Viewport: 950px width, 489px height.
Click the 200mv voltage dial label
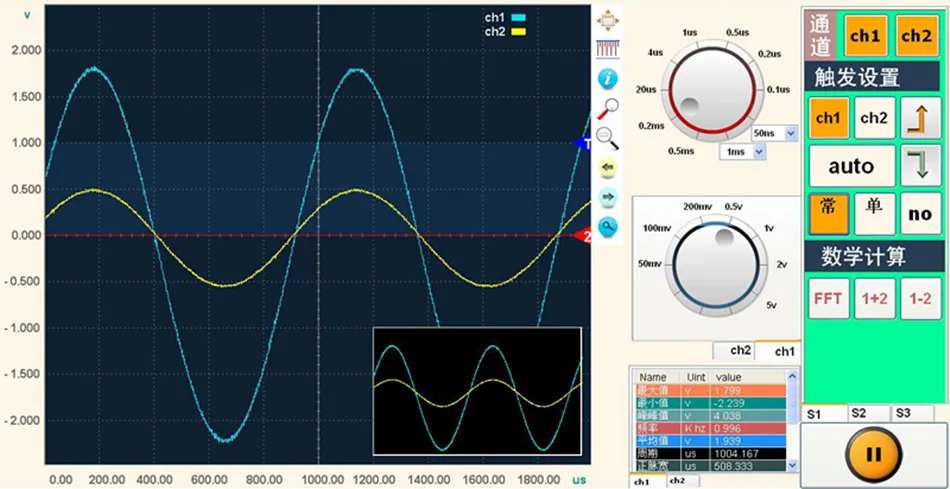coord(697,207)
